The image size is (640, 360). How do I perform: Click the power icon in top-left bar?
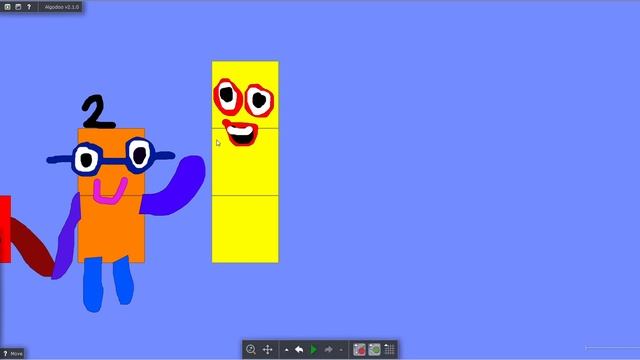pyautogui.click(x=7, y=7)
